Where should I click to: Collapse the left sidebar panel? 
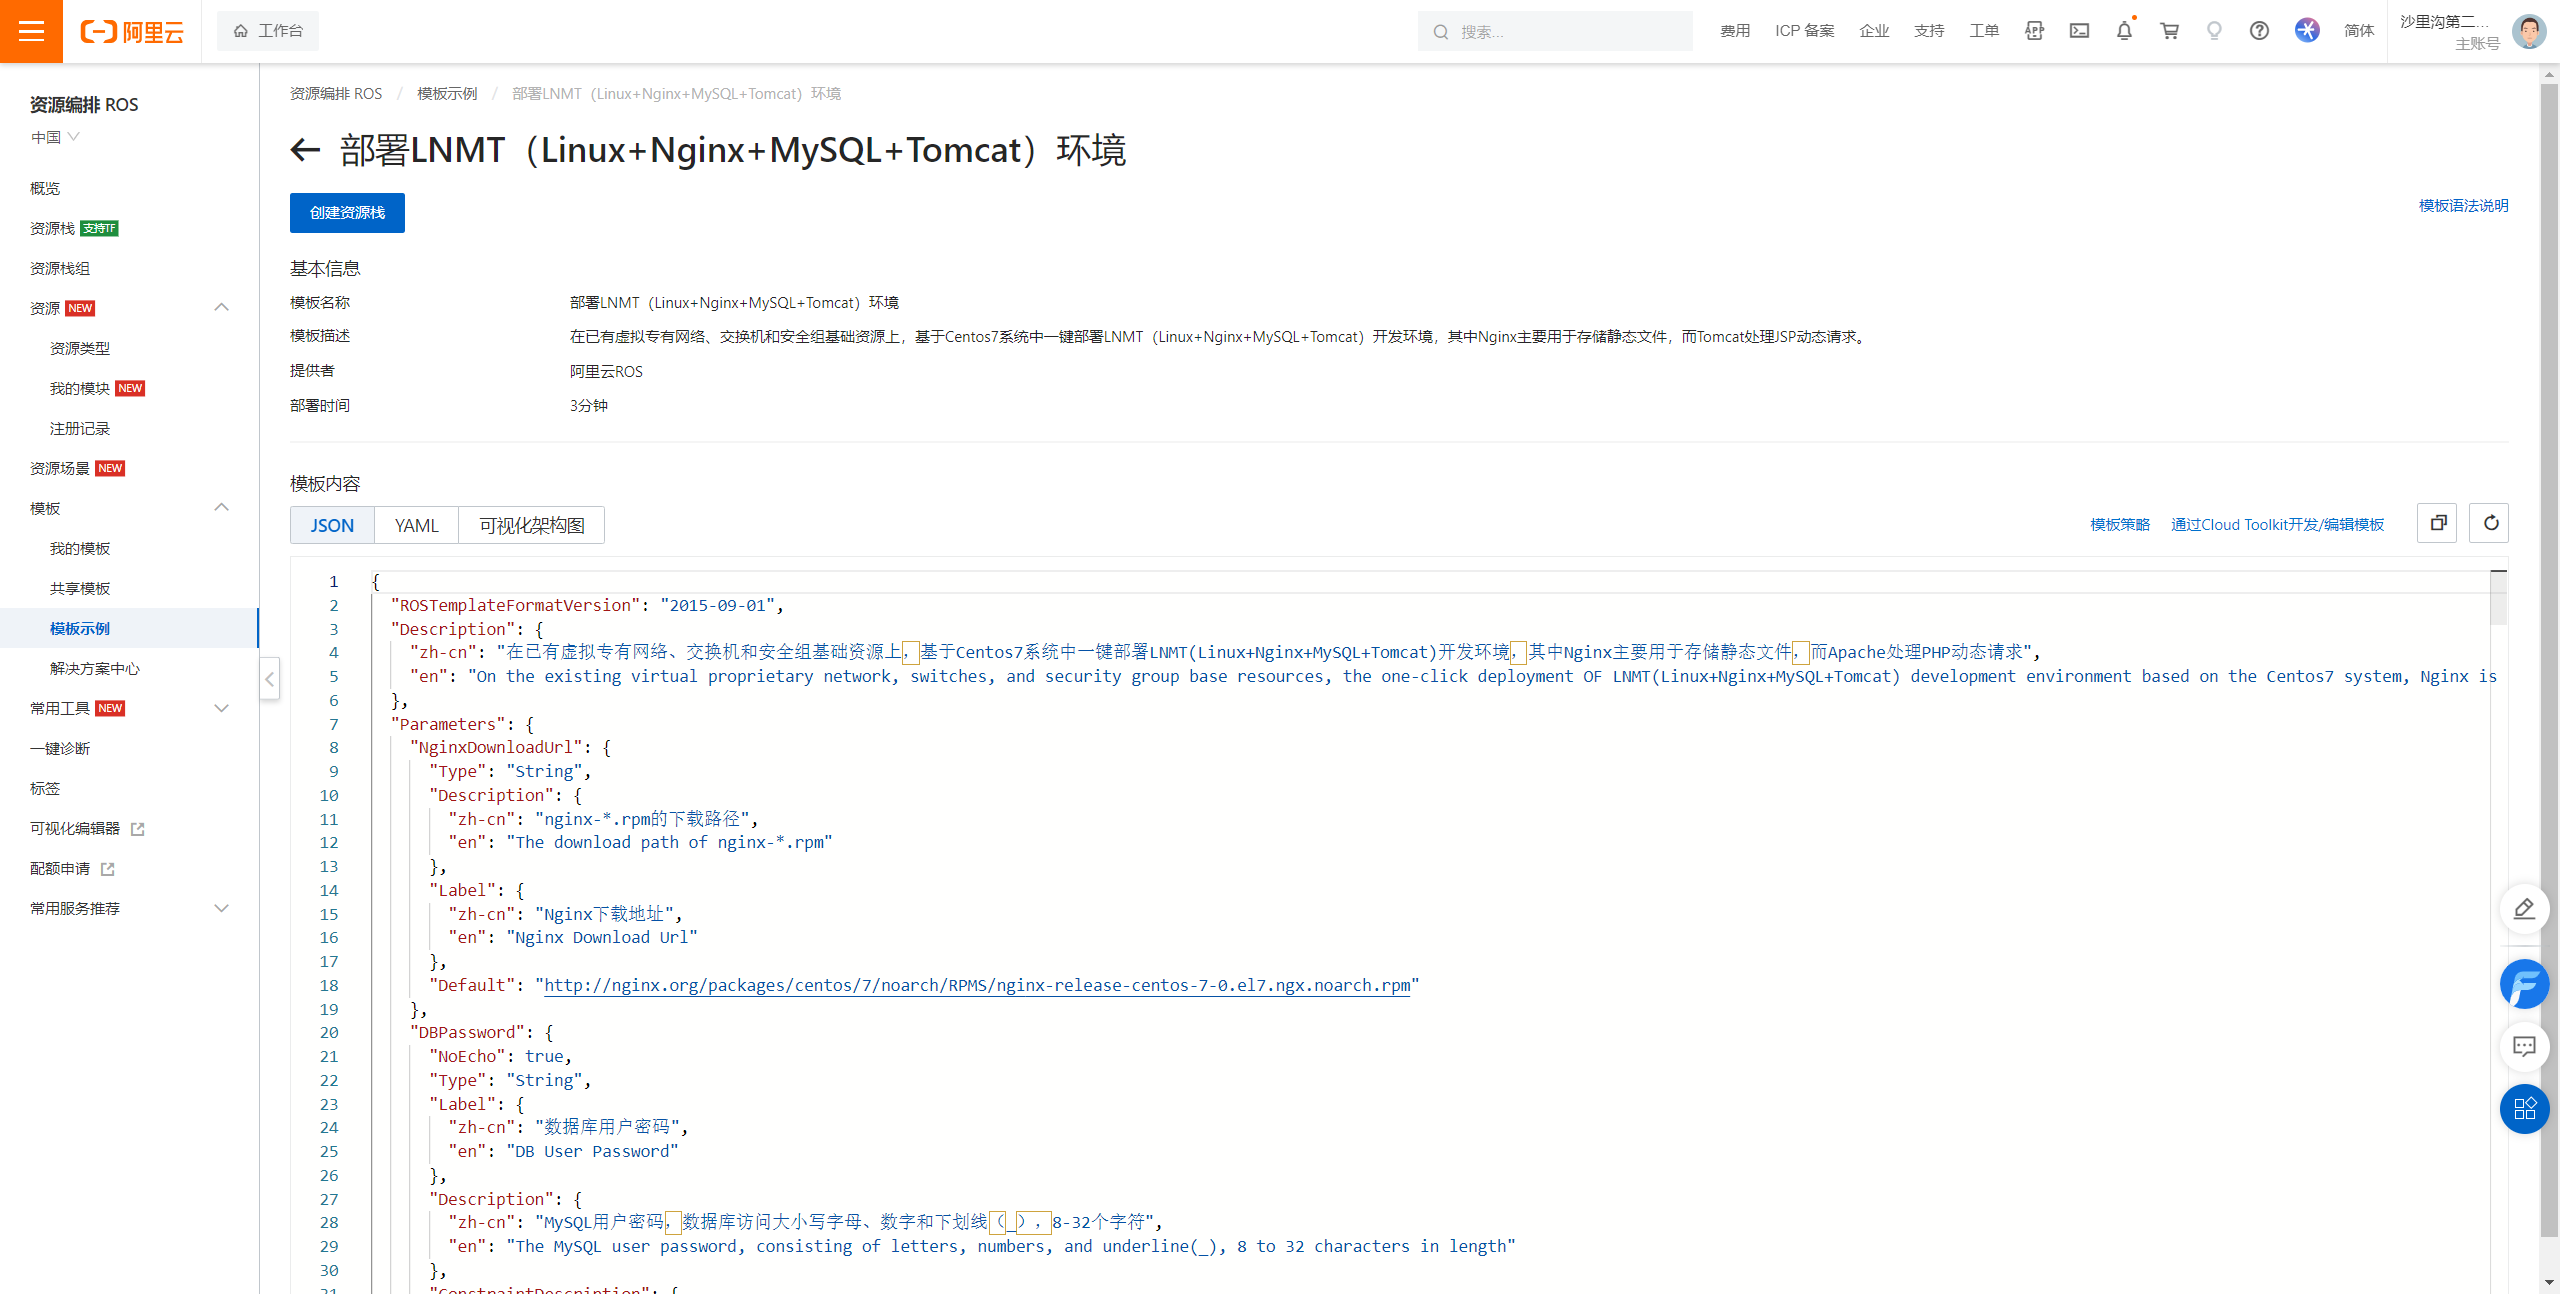269,680
